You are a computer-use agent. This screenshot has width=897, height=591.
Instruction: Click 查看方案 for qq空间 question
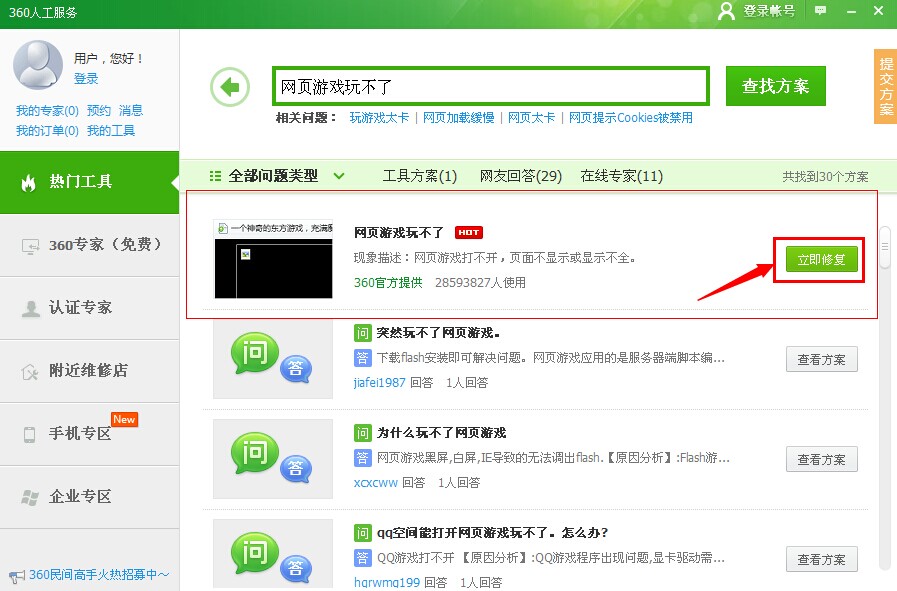pyautogui.click(x=821, y=560)
